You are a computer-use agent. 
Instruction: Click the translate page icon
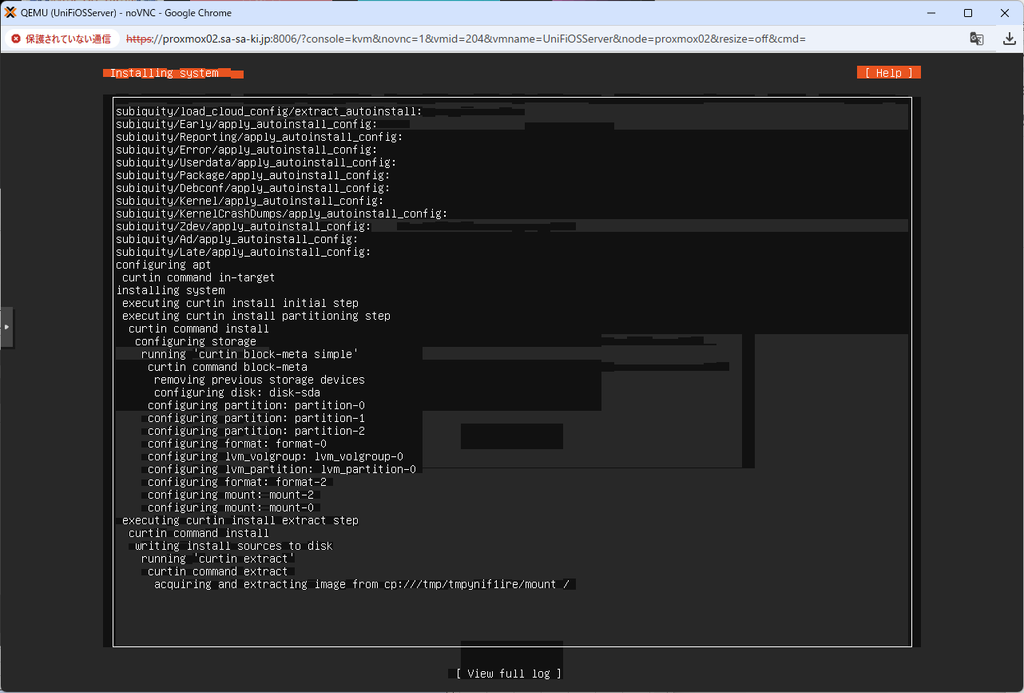click(x=976, y=39)
